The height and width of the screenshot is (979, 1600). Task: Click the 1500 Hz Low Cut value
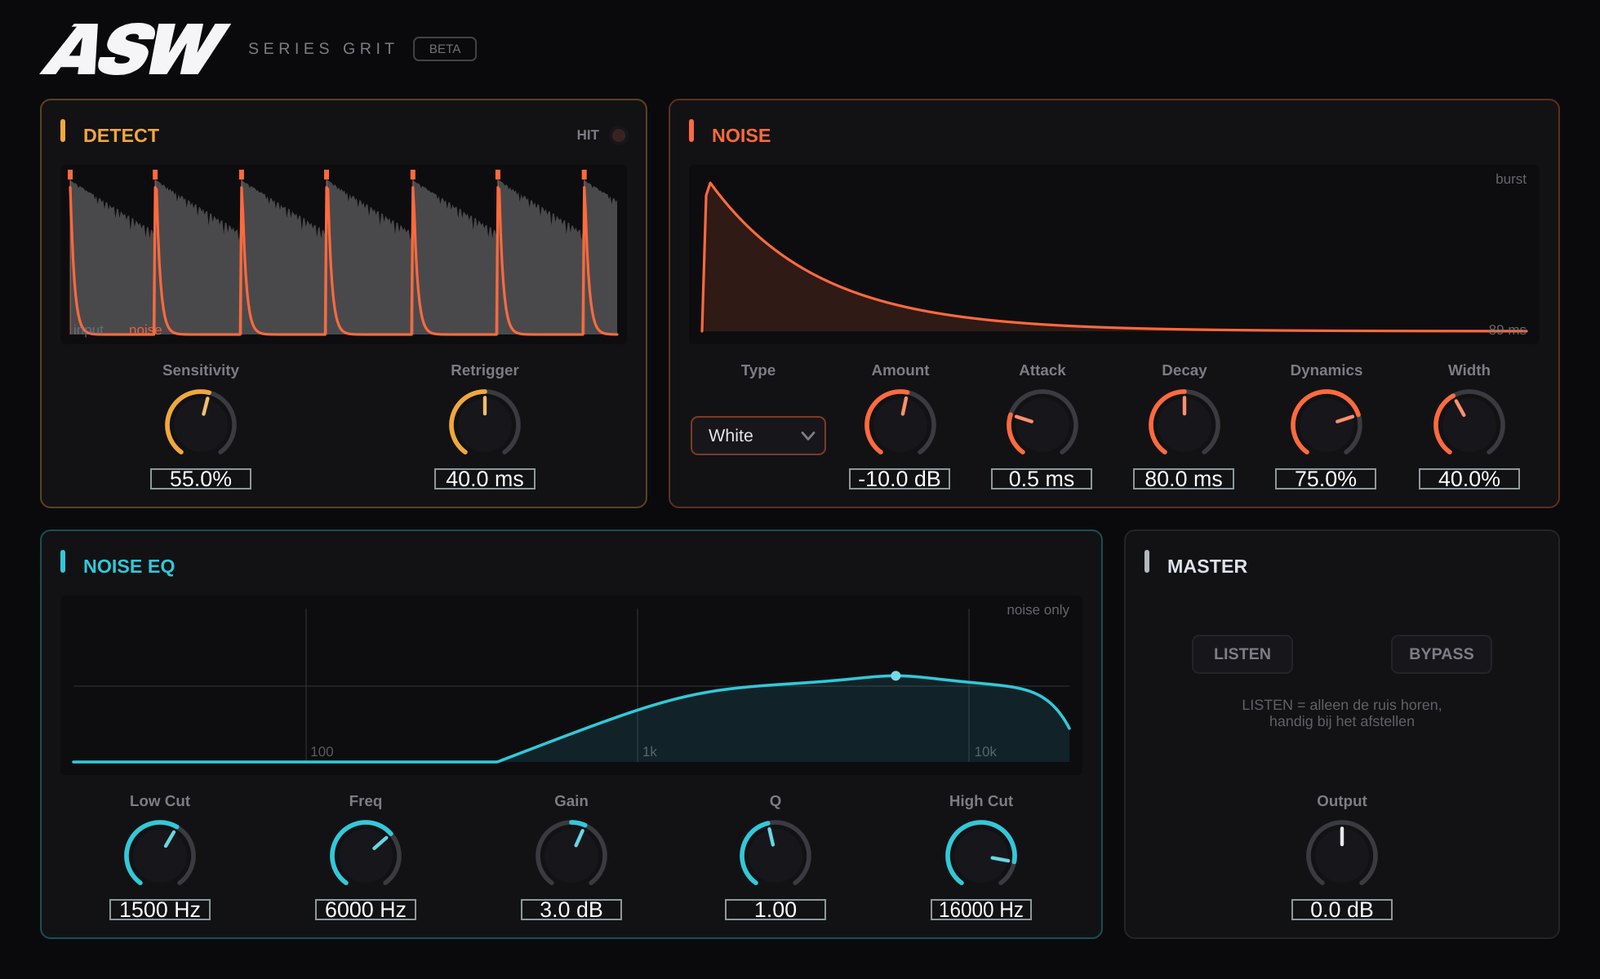pyautogui.click(x=160, y=910)
